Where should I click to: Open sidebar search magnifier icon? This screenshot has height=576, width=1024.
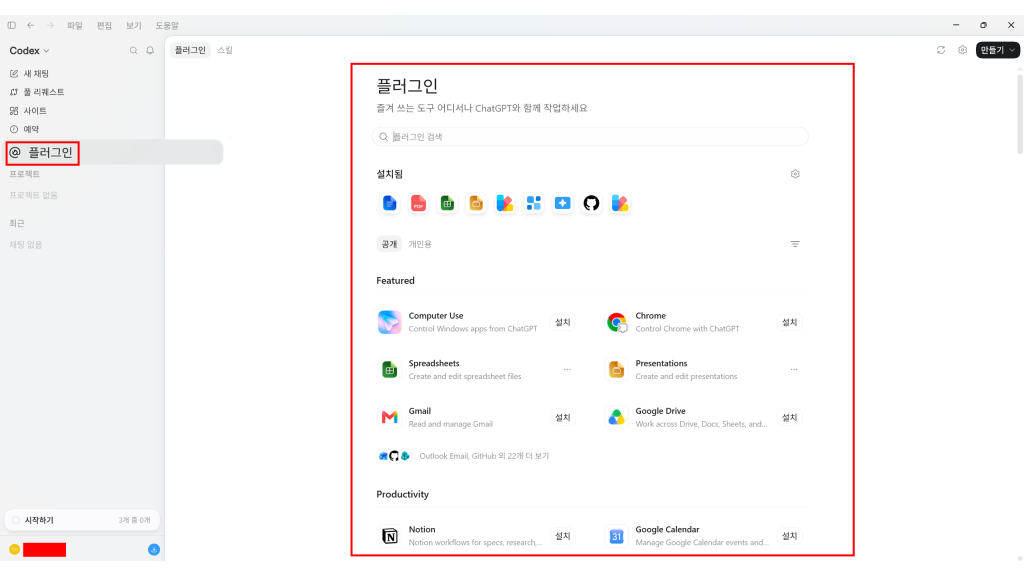133,50
